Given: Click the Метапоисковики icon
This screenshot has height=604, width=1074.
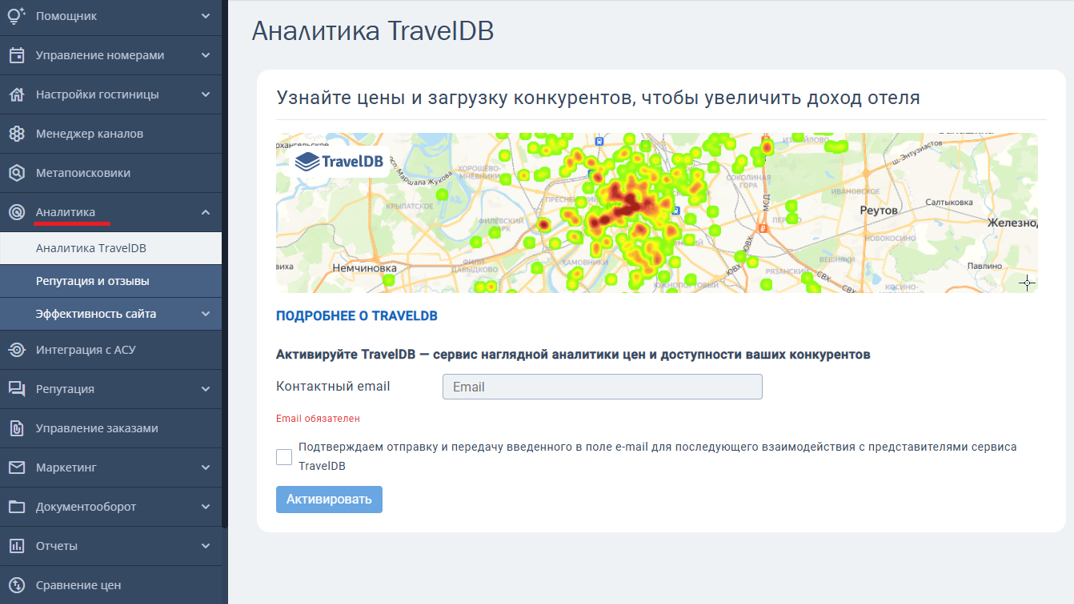Looking at the screenshot, I should pos(16,173).
